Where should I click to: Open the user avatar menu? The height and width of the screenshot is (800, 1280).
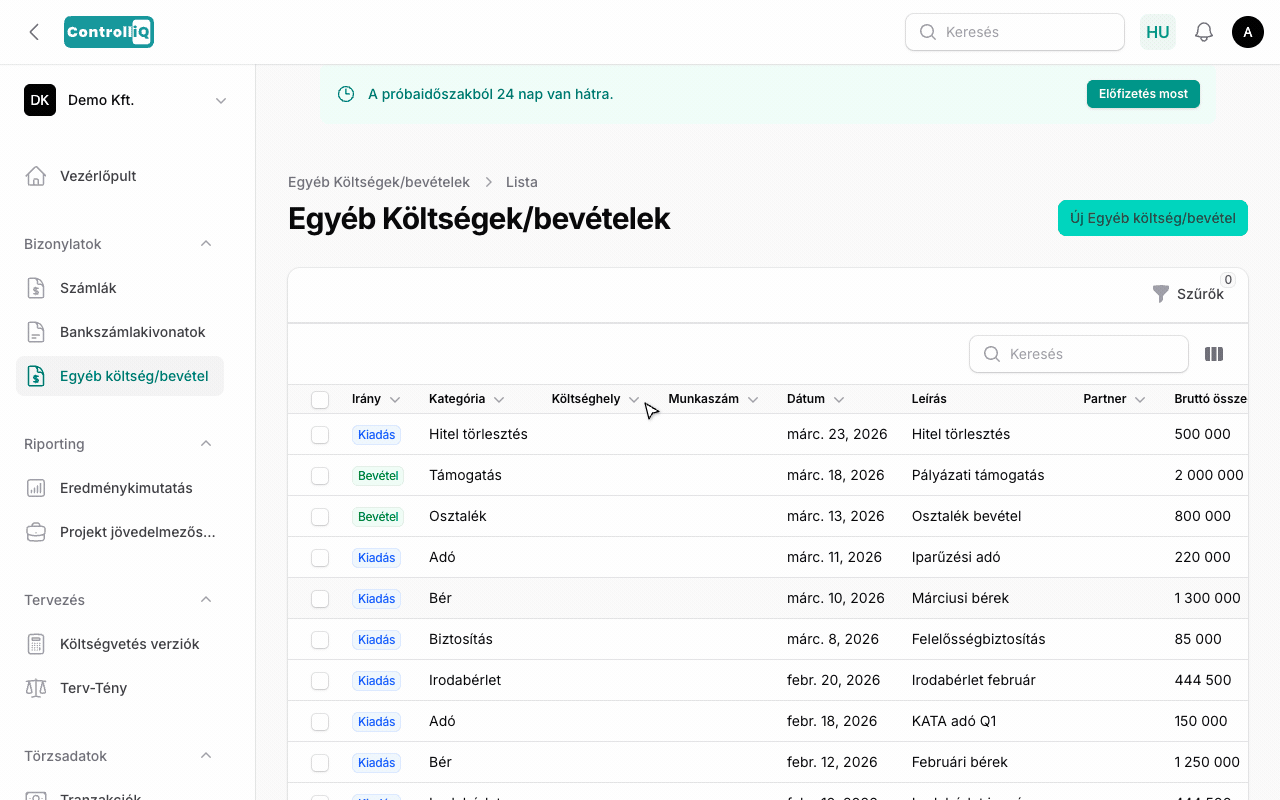1248,32
